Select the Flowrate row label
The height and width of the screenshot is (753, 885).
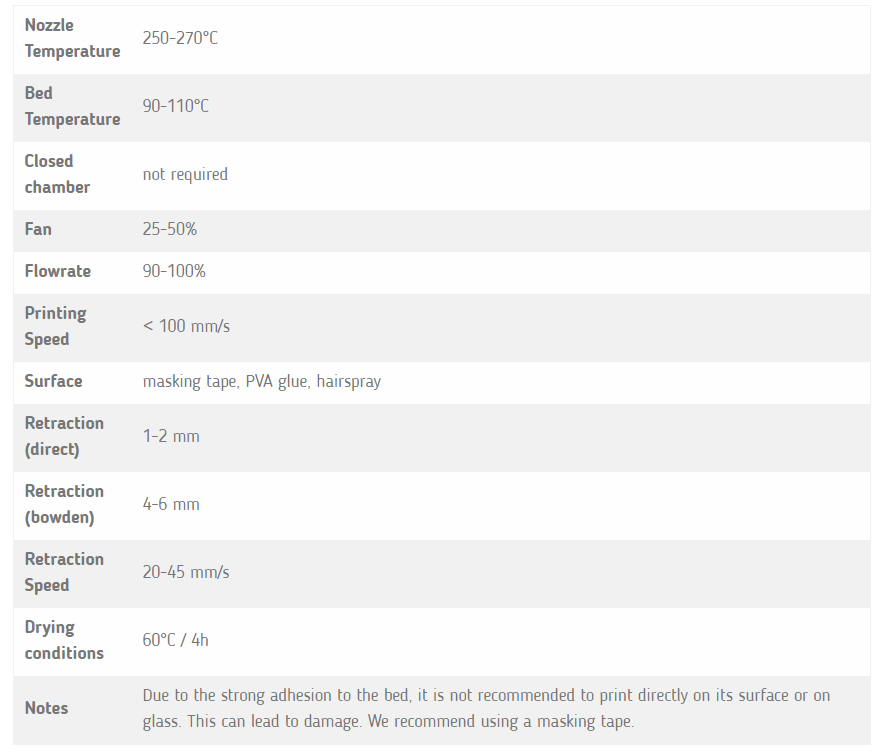pyautogui.click(x=58, y=271)
